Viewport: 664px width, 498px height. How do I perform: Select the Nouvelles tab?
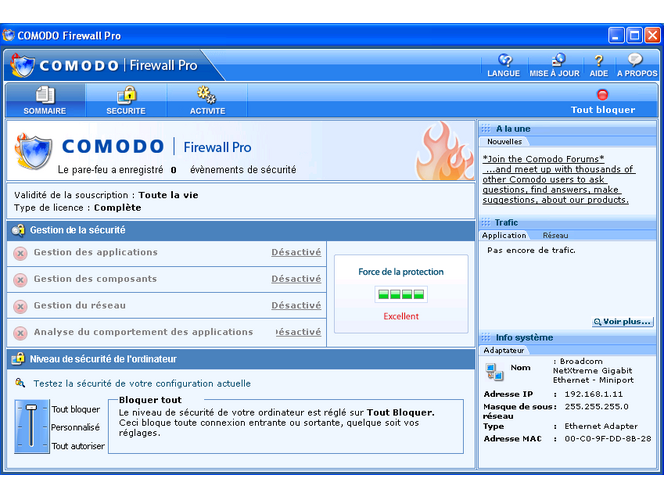504,141
